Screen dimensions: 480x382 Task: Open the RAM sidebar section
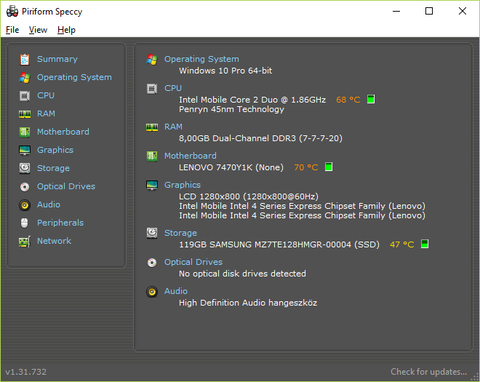[x=46, y=114]
